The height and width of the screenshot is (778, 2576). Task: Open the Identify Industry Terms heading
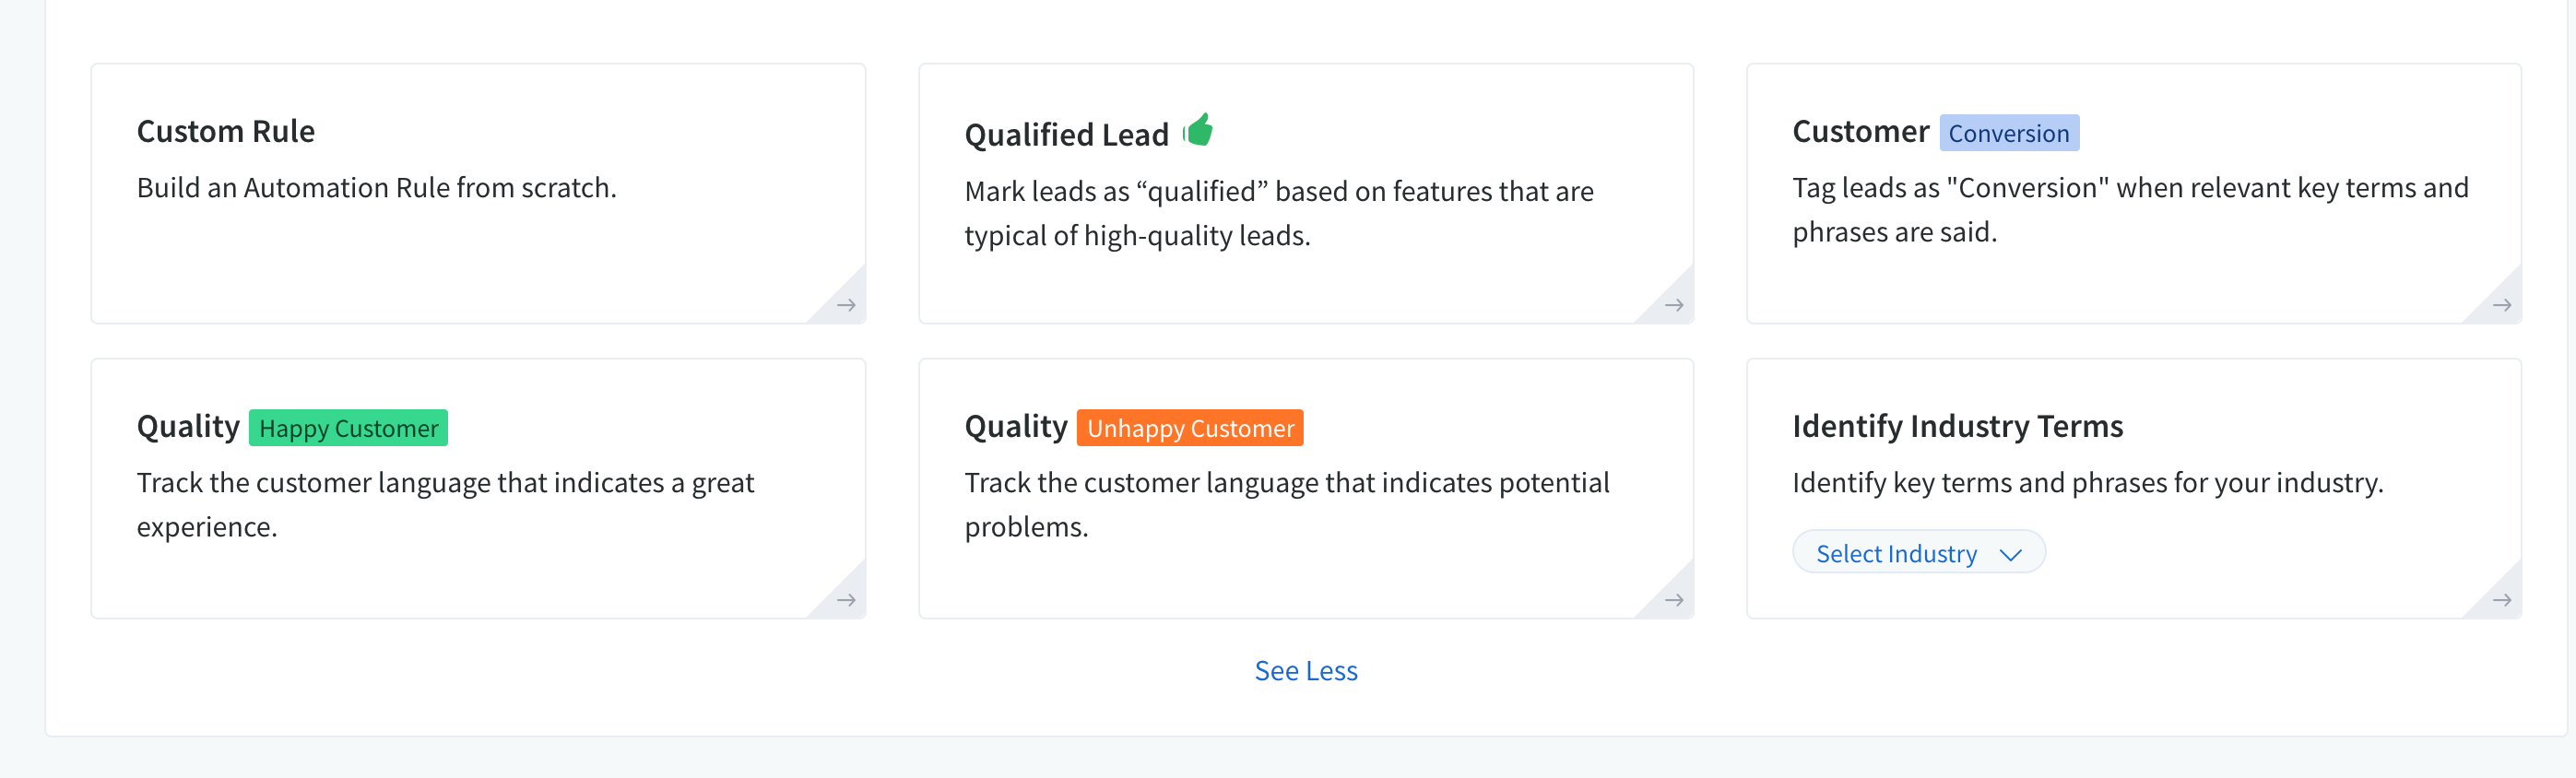click(1957, 426)
